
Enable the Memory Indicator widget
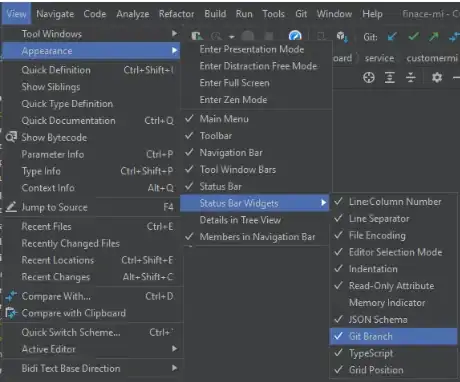pos(393,303)
